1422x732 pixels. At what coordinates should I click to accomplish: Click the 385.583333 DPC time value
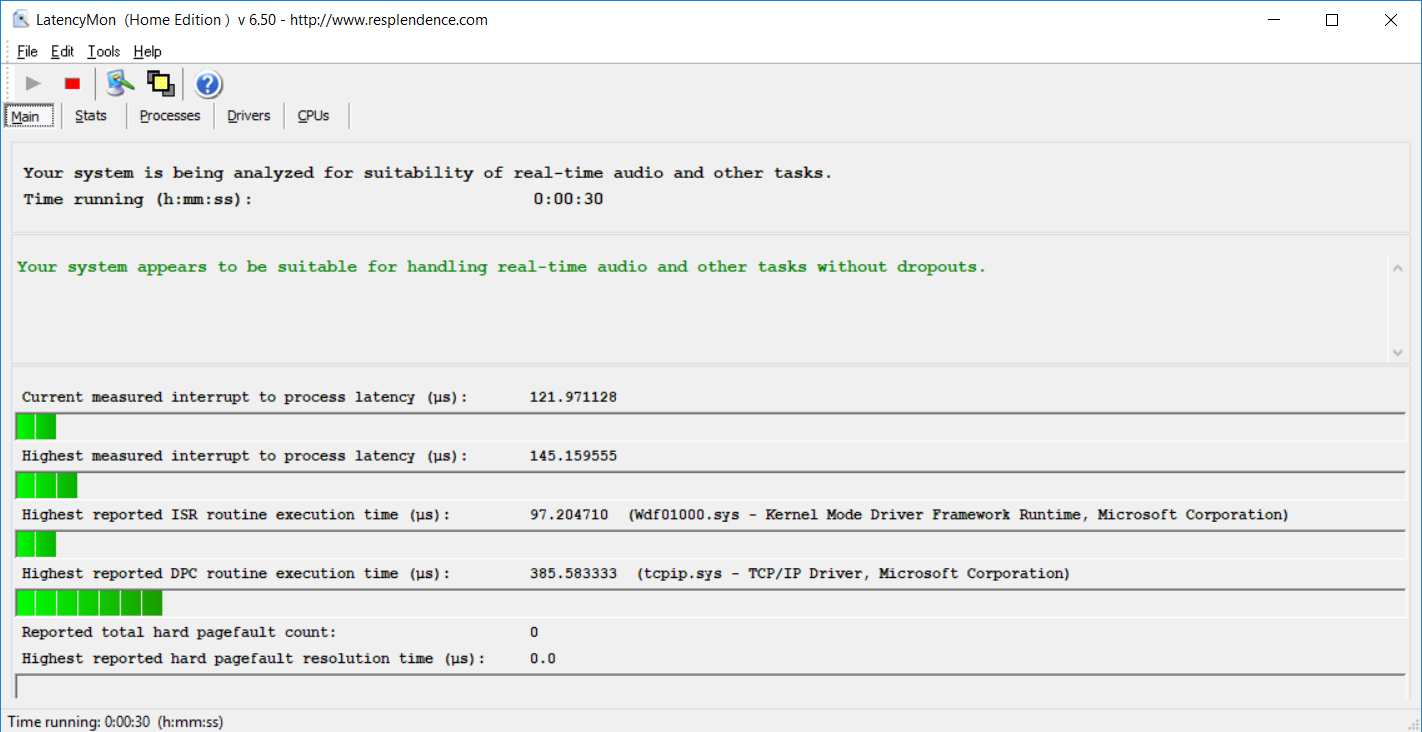[x=573, y=574]
